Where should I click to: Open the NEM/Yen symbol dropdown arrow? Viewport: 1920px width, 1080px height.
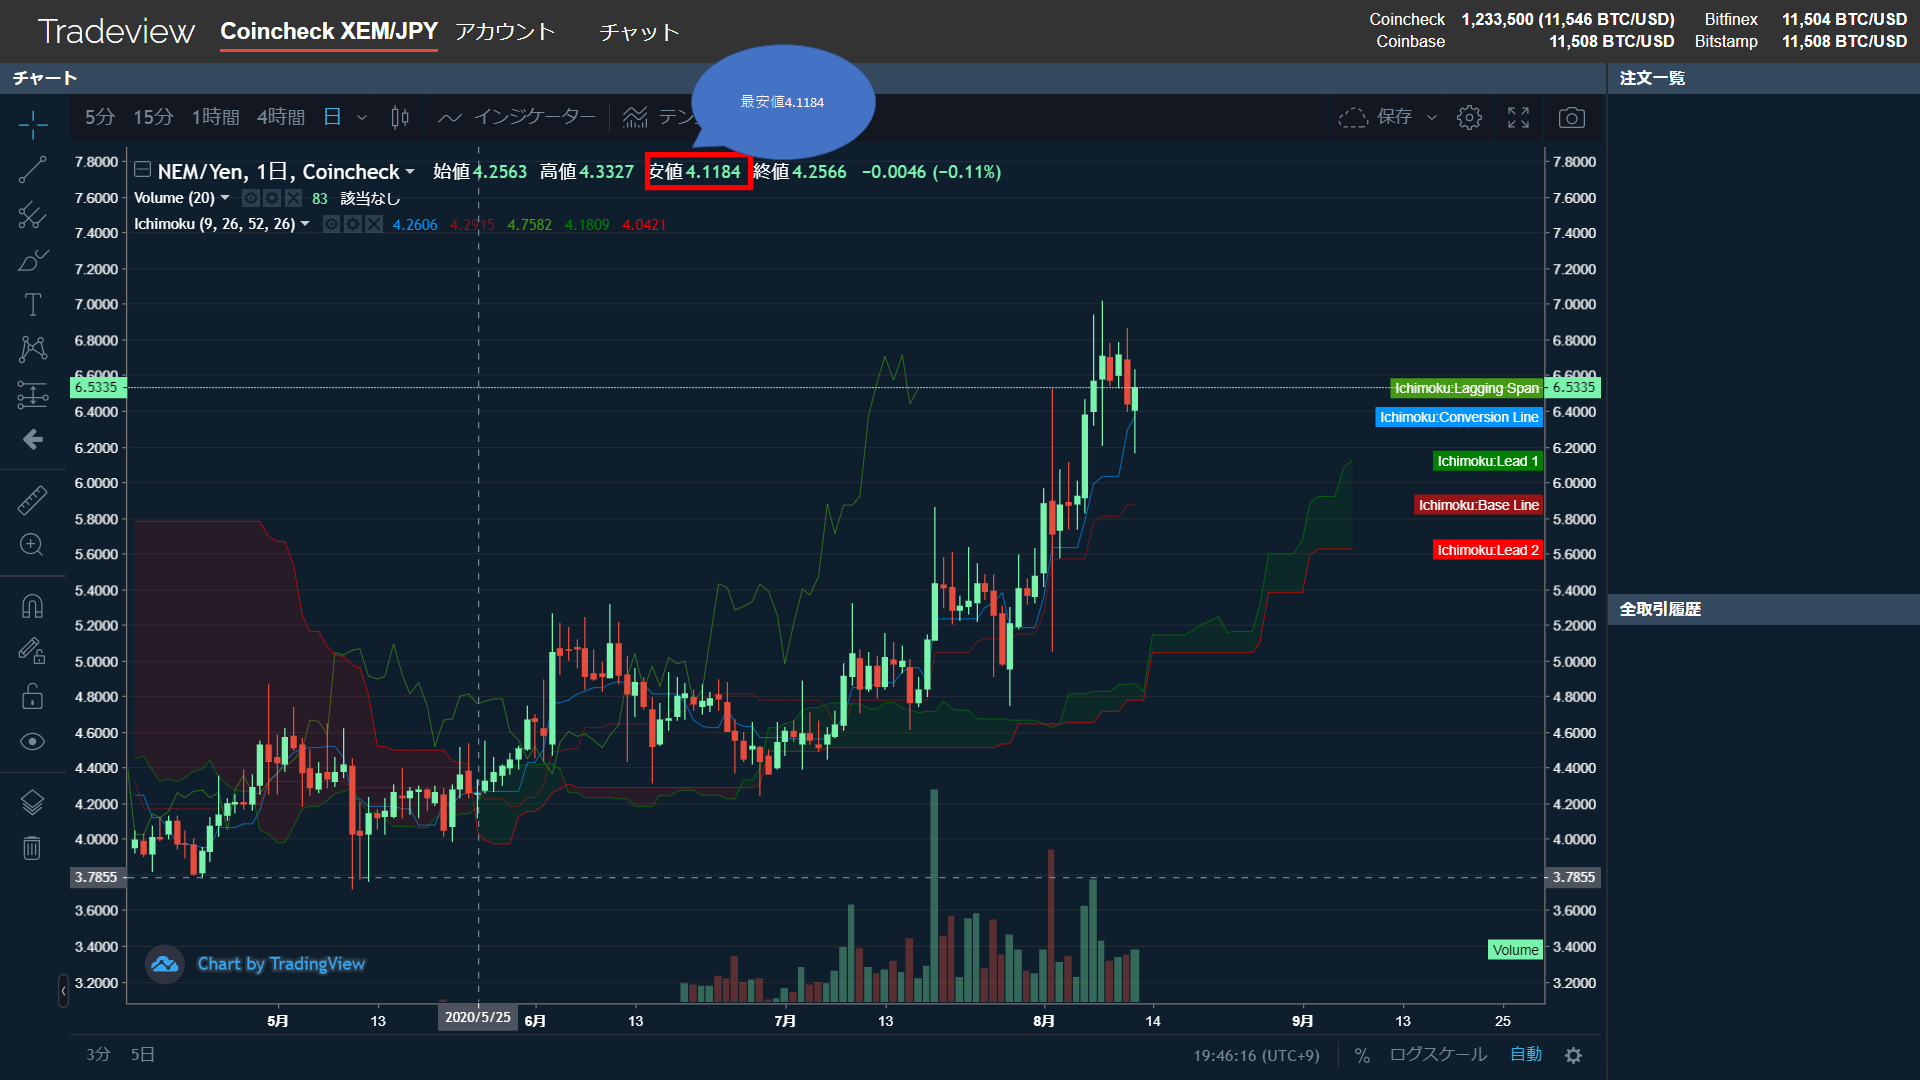click(x=410, y=172)
